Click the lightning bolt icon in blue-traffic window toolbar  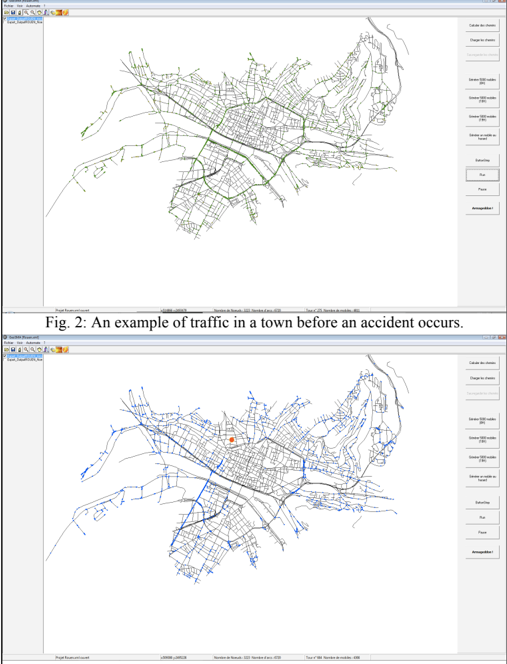[65, 350]
